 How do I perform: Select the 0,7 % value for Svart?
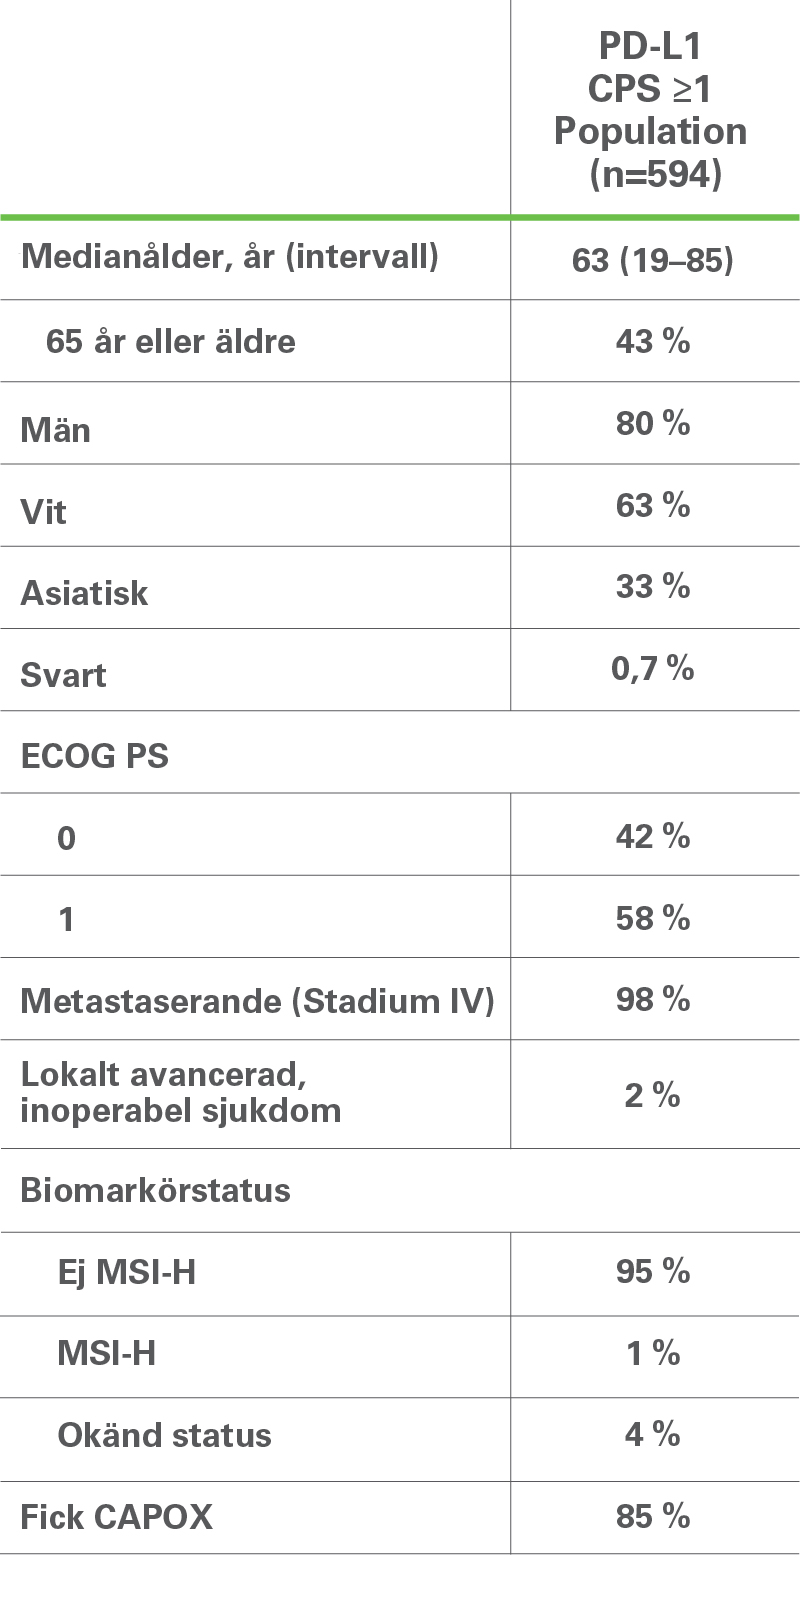(653, 668)
